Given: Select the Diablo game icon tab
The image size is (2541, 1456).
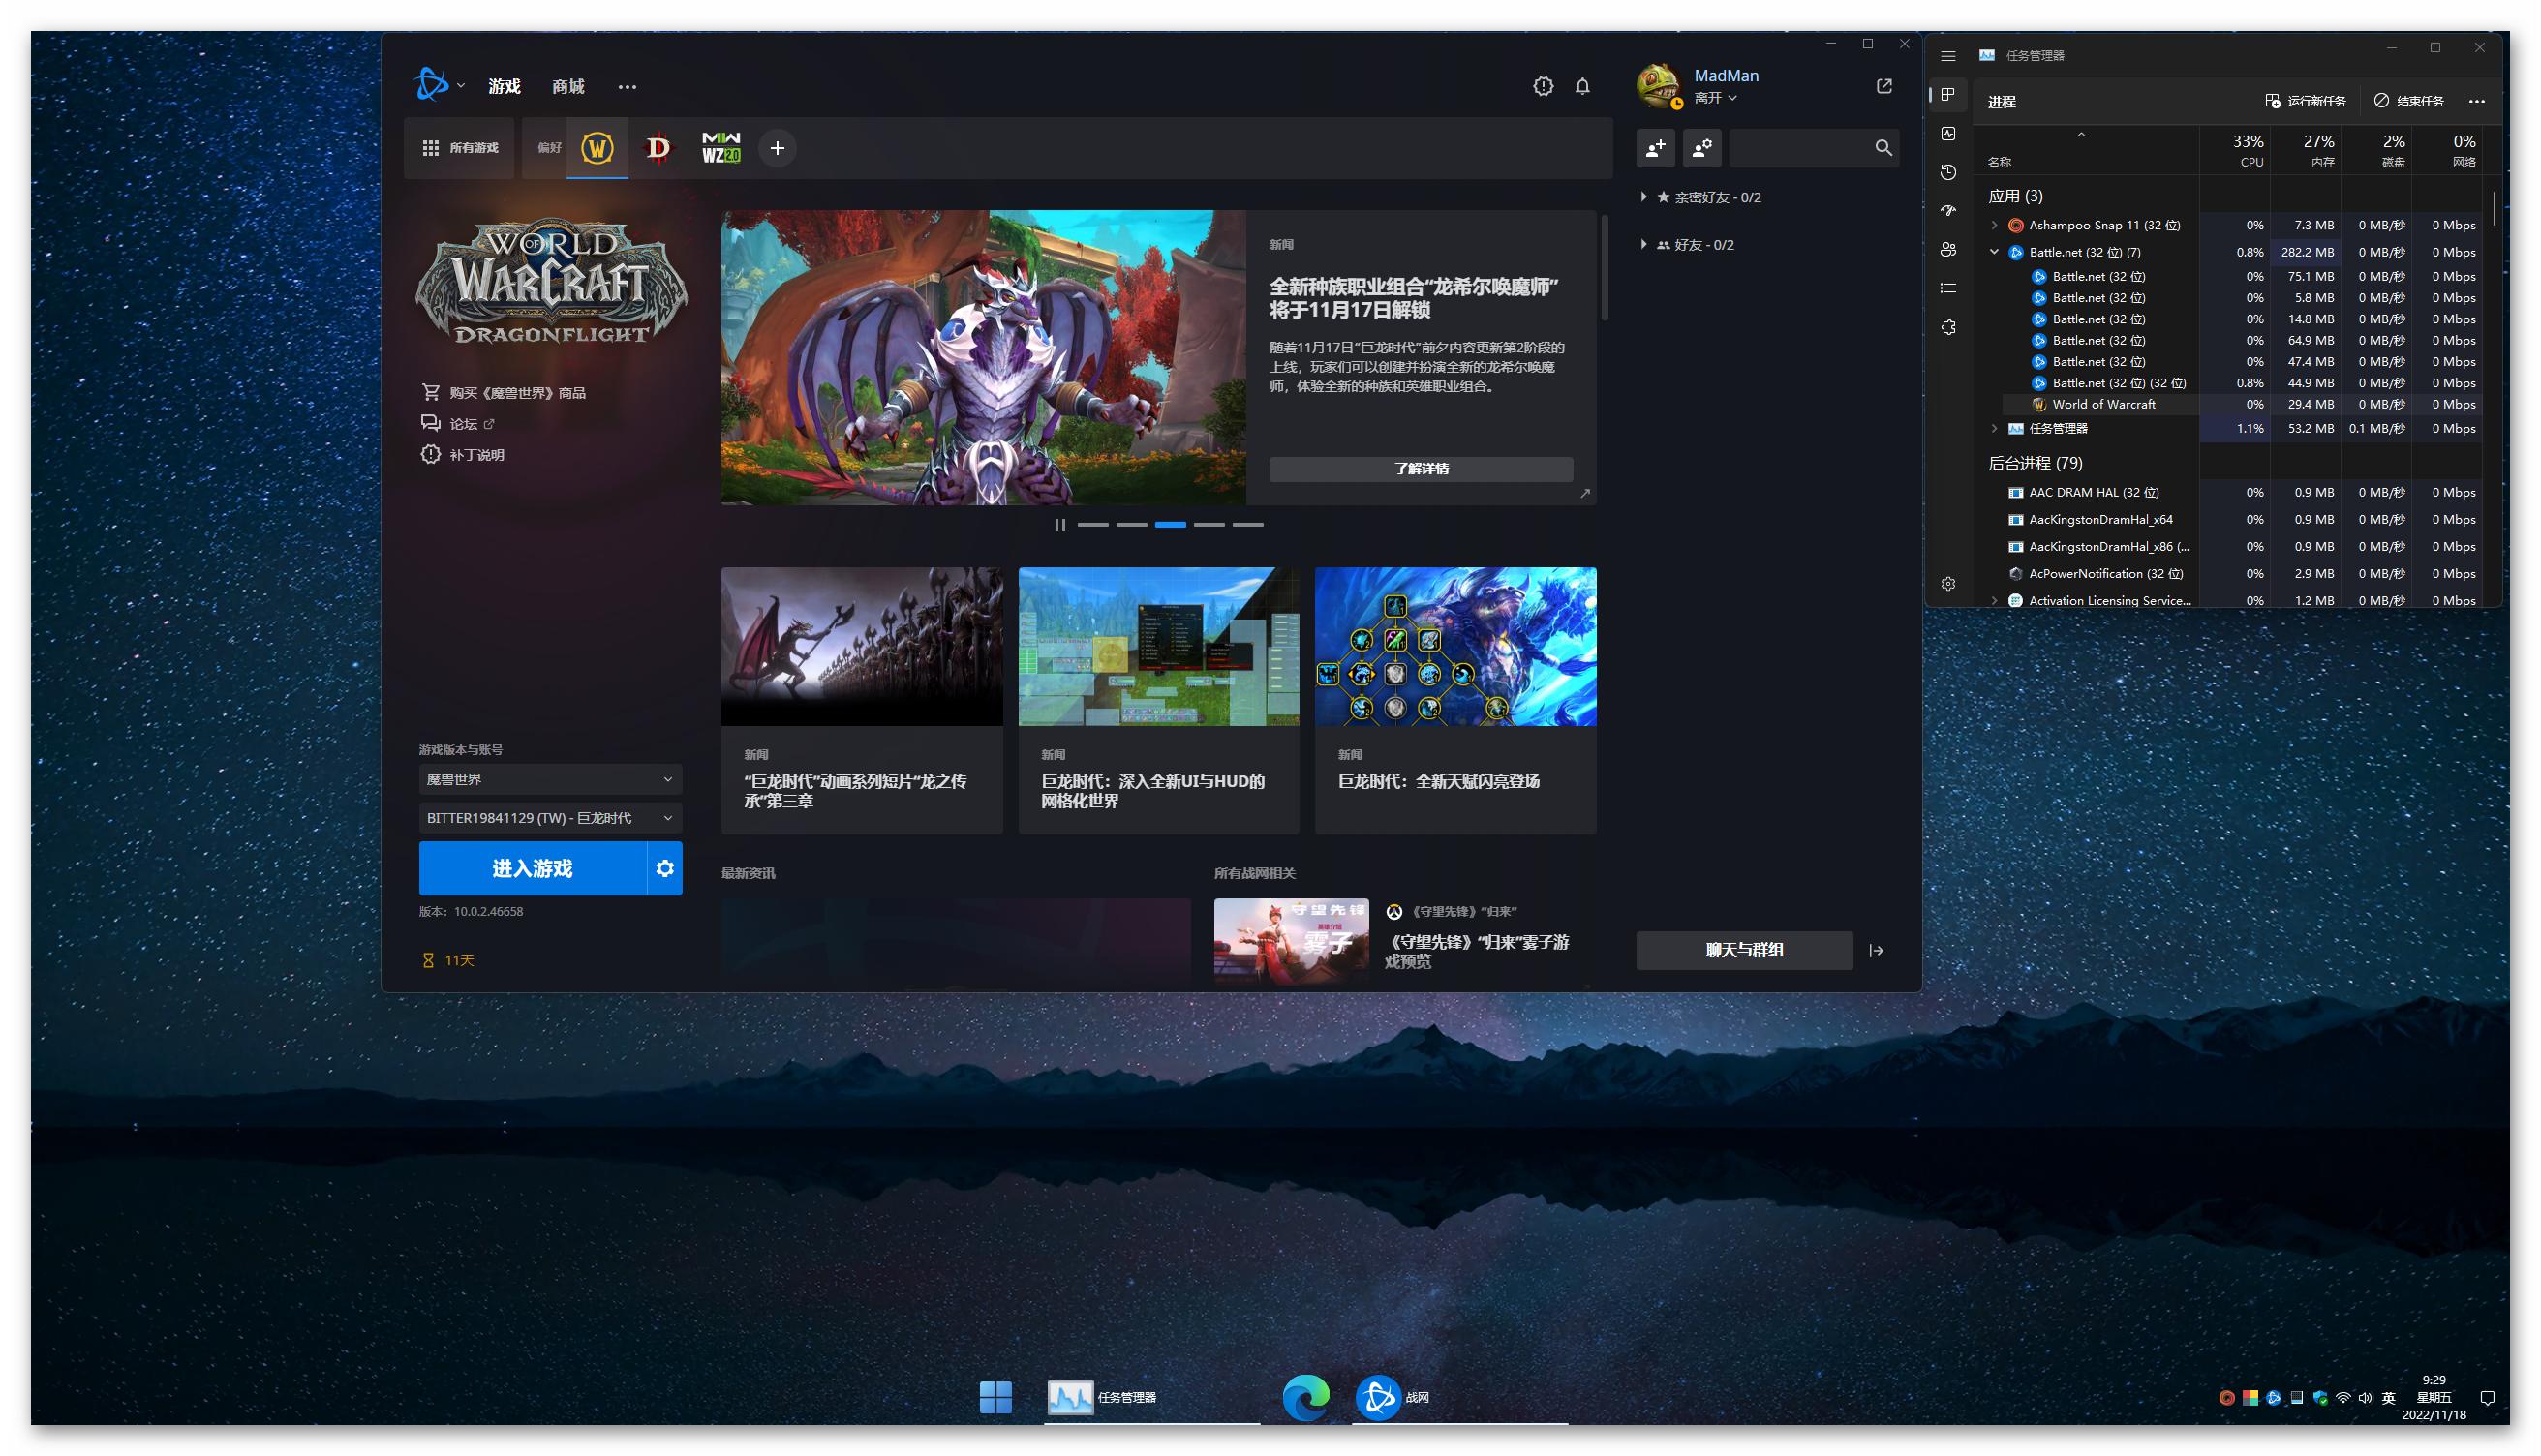Looking at the screenshot, I should [x=658, y=148].
